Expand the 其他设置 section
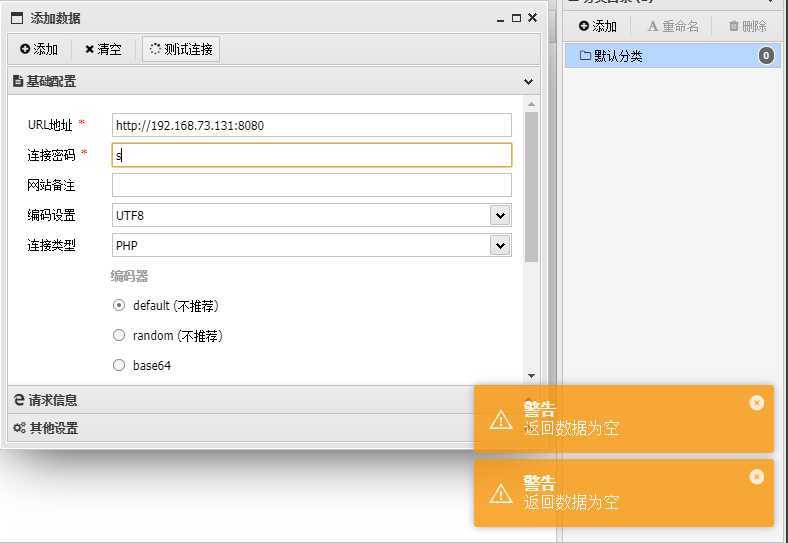 pos(241,428)
